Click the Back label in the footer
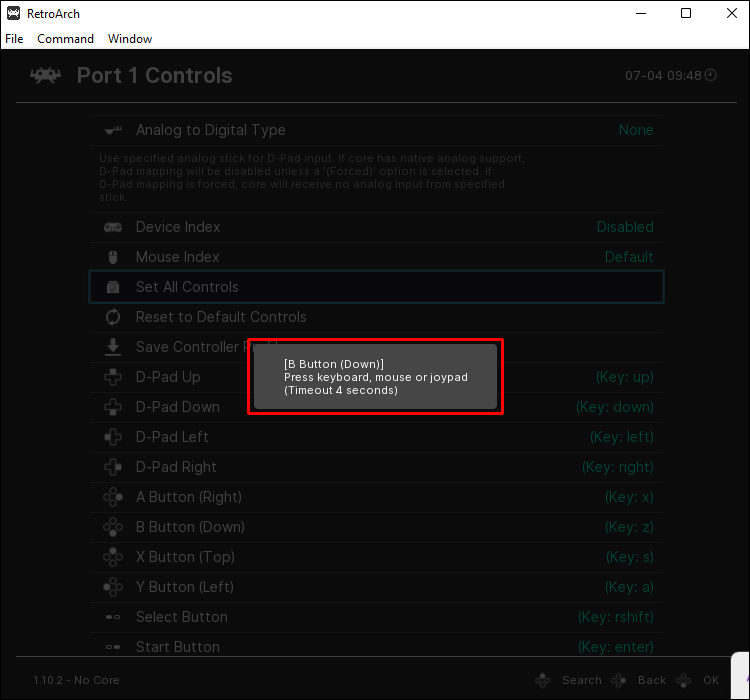Screen dimensions: 750x700 click(x=651, y=680)
